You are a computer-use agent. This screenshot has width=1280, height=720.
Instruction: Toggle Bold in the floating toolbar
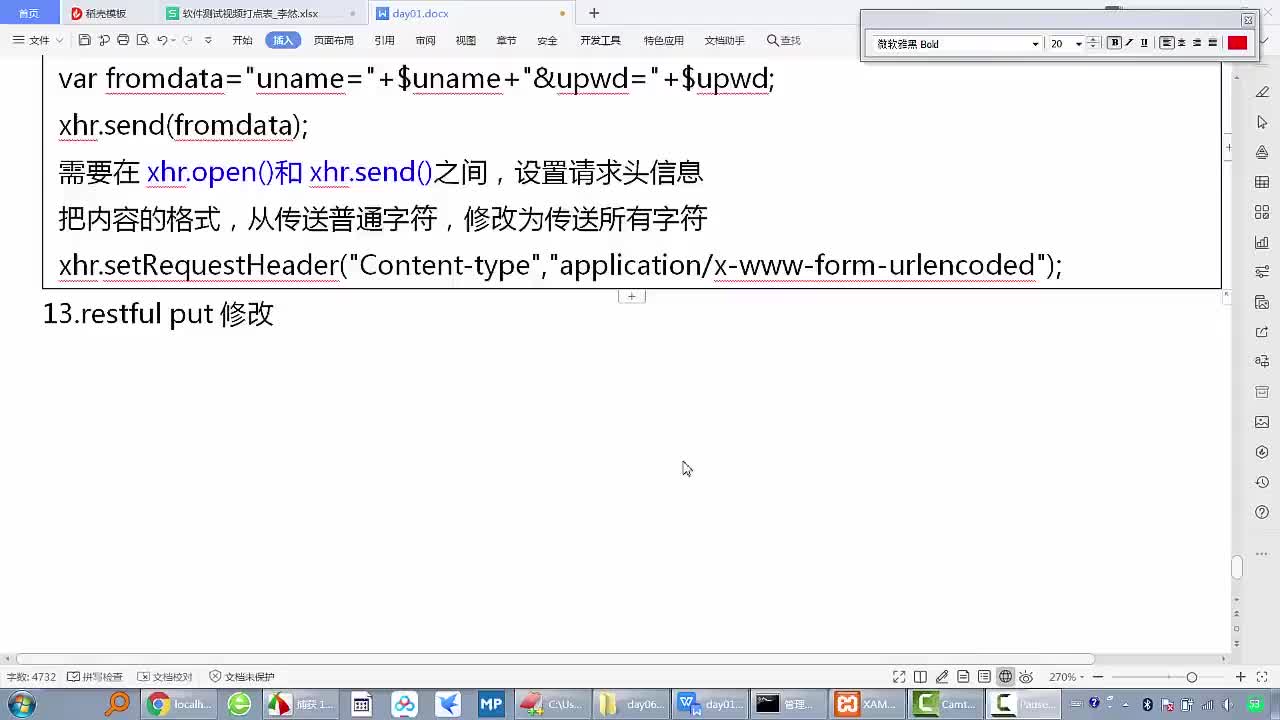(1114, 43)
